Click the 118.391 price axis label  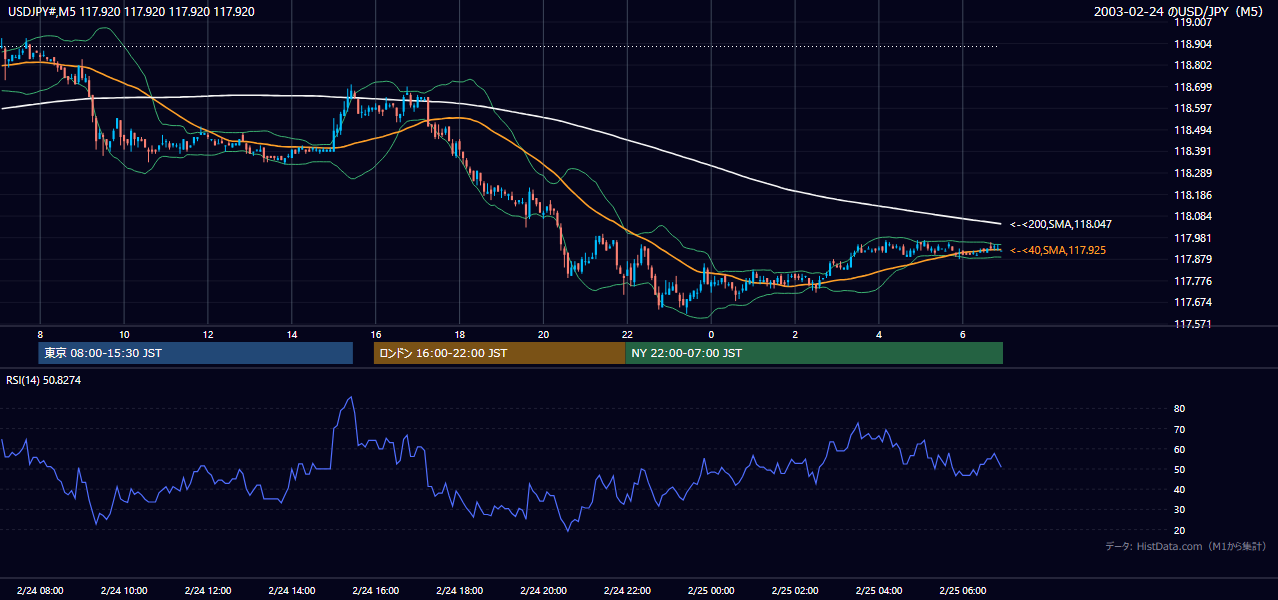pyautogui.click(x=1193, y=151)
